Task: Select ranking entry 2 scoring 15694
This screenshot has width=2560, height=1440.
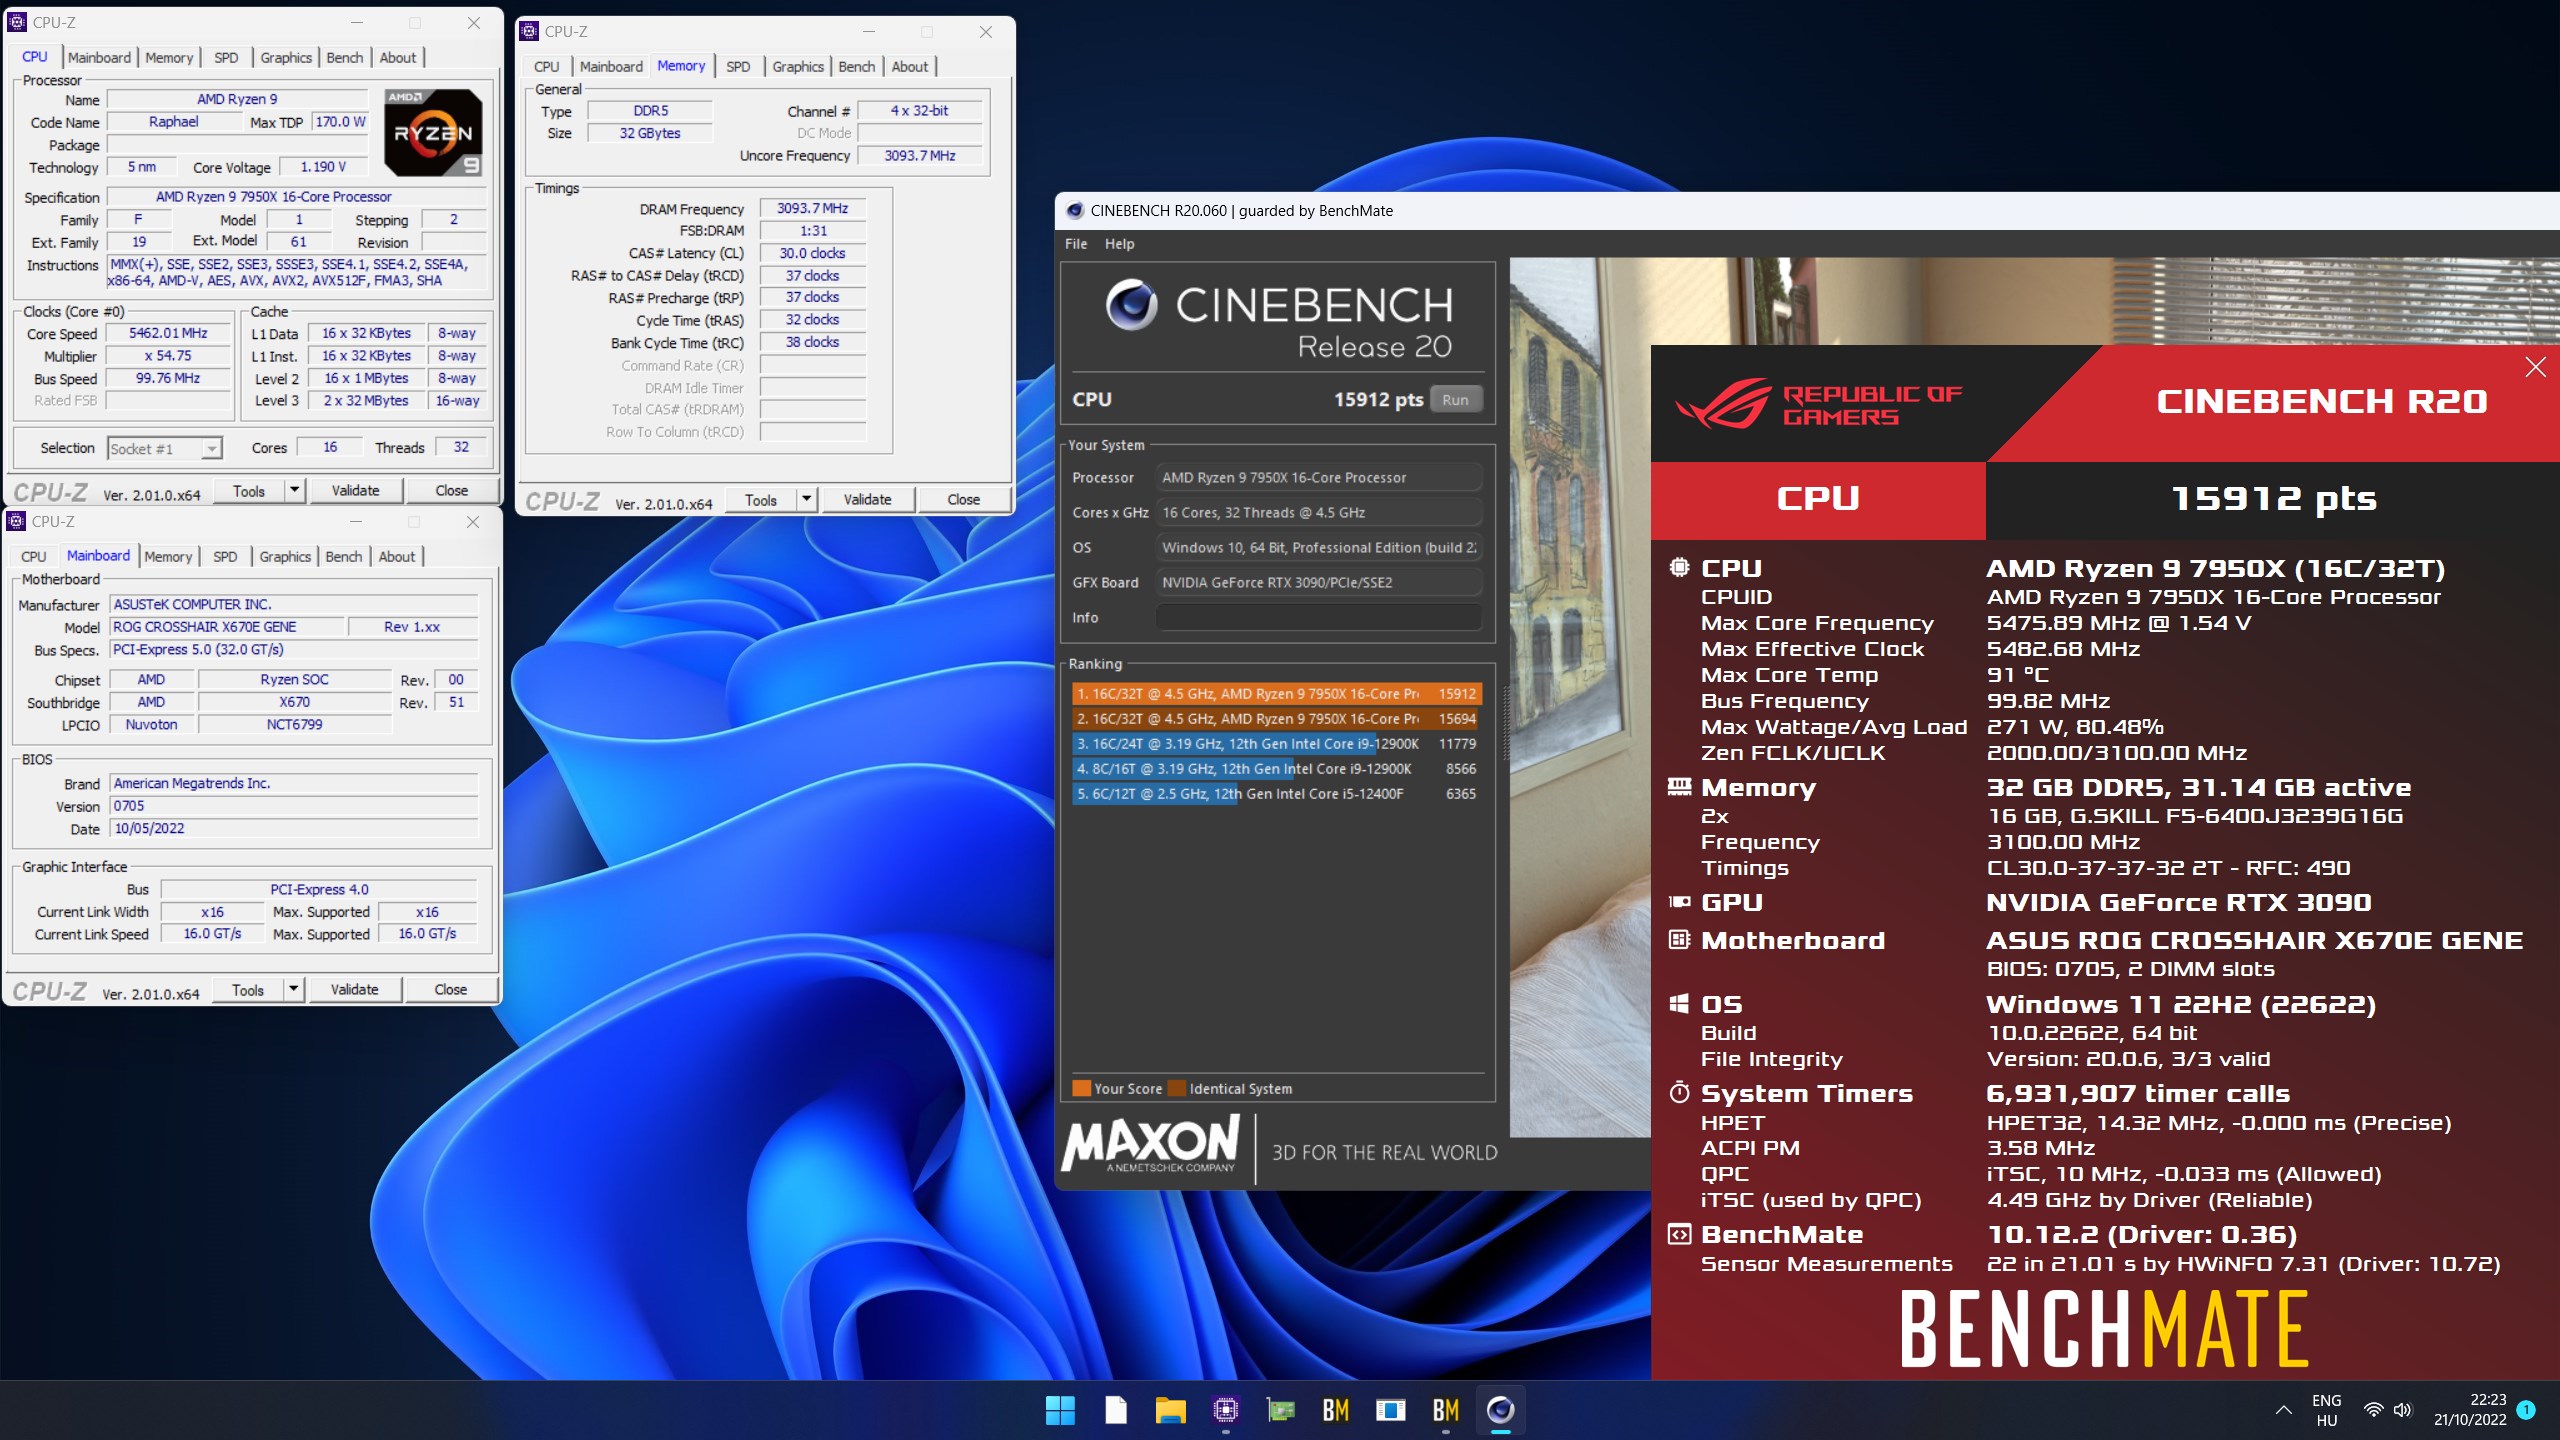Action: [1275, 719]
